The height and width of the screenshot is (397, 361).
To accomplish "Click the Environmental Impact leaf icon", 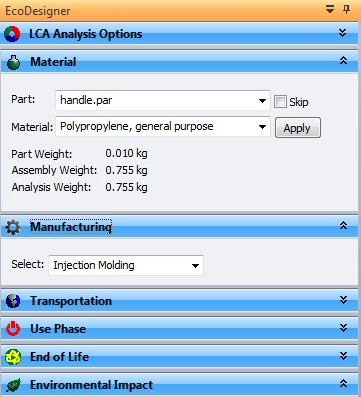I will click(x=13, y=385).
